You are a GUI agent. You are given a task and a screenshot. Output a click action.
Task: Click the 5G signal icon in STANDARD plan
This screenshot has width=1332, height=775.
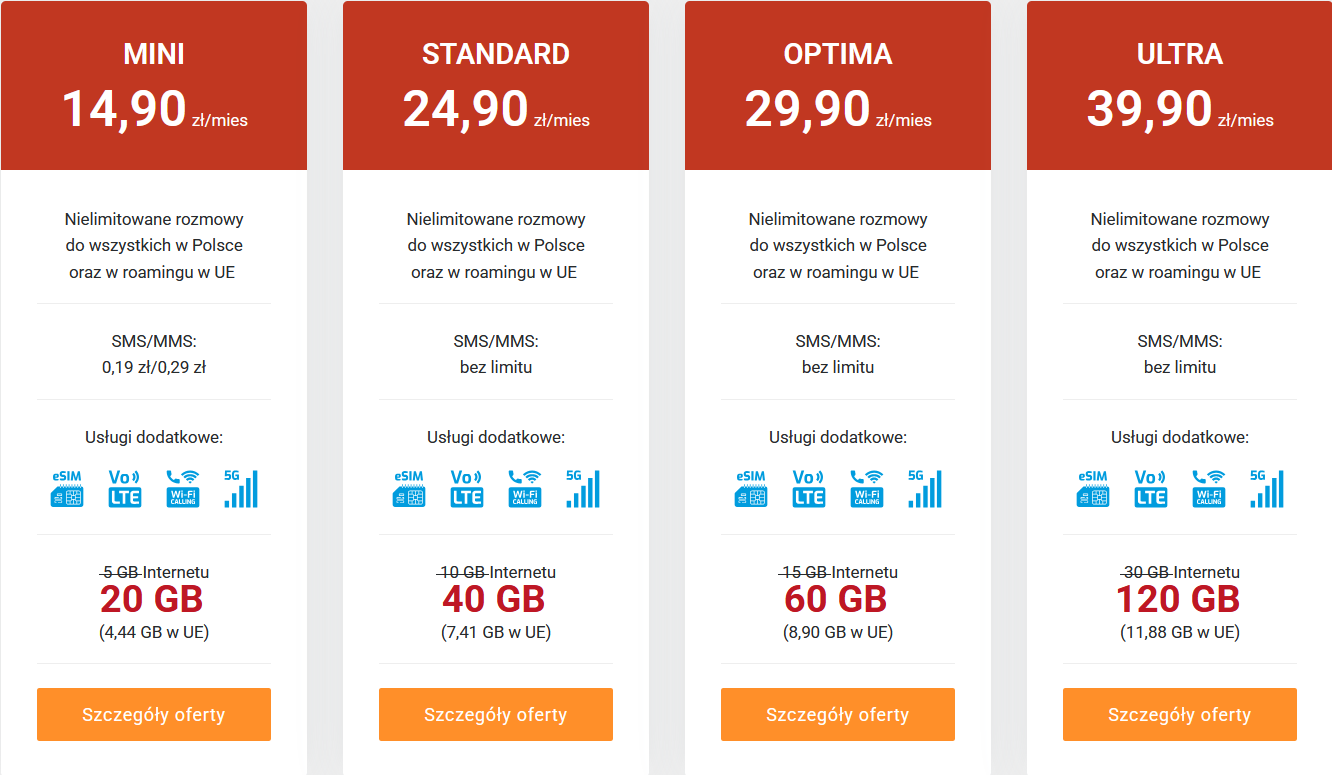click(x=583, y=489)
